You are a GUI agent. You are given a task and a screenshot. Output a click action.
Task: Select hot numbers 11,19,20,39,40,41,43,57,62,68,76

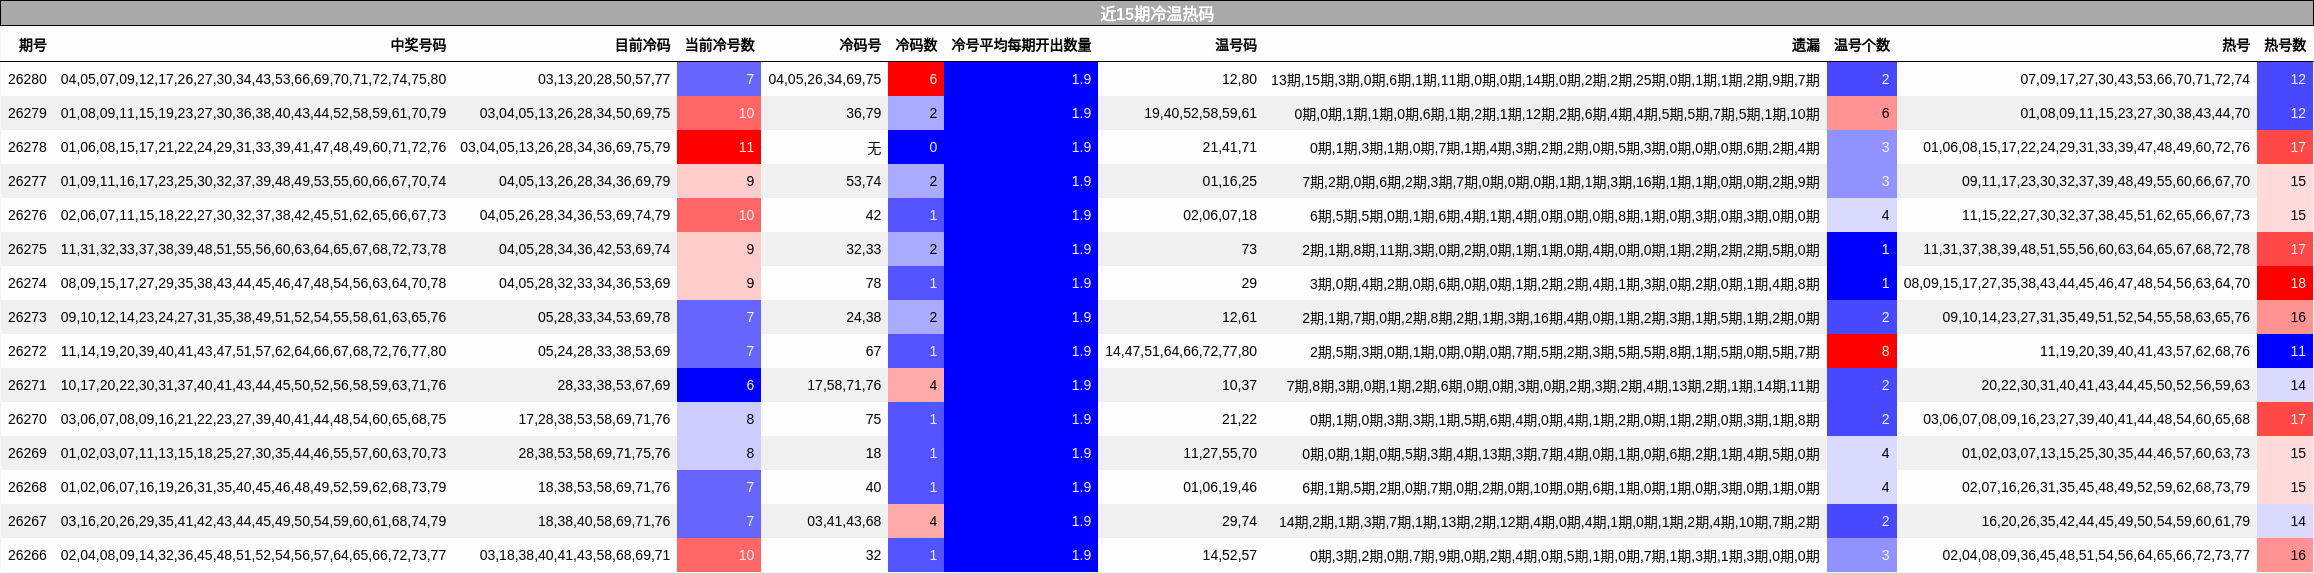click(2145, 351)
